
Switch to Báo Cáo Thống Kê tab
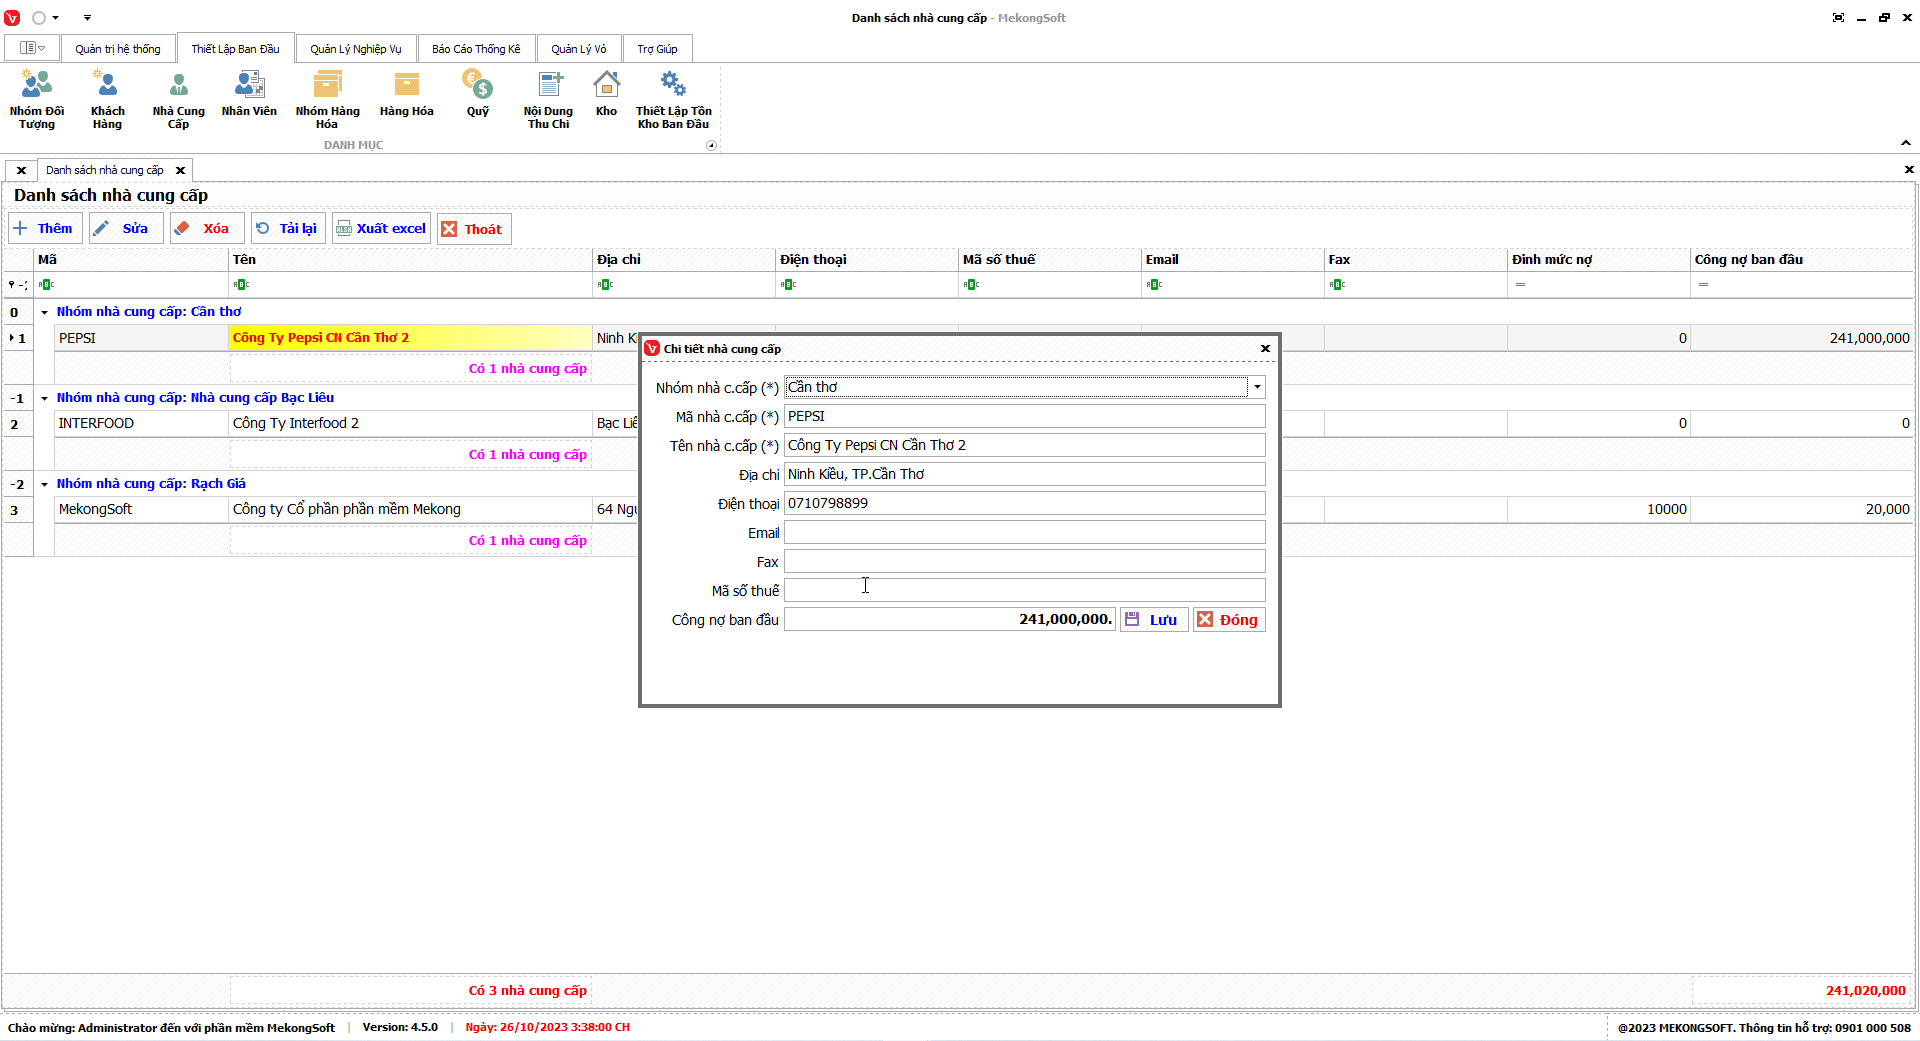(x=476, y=49)
